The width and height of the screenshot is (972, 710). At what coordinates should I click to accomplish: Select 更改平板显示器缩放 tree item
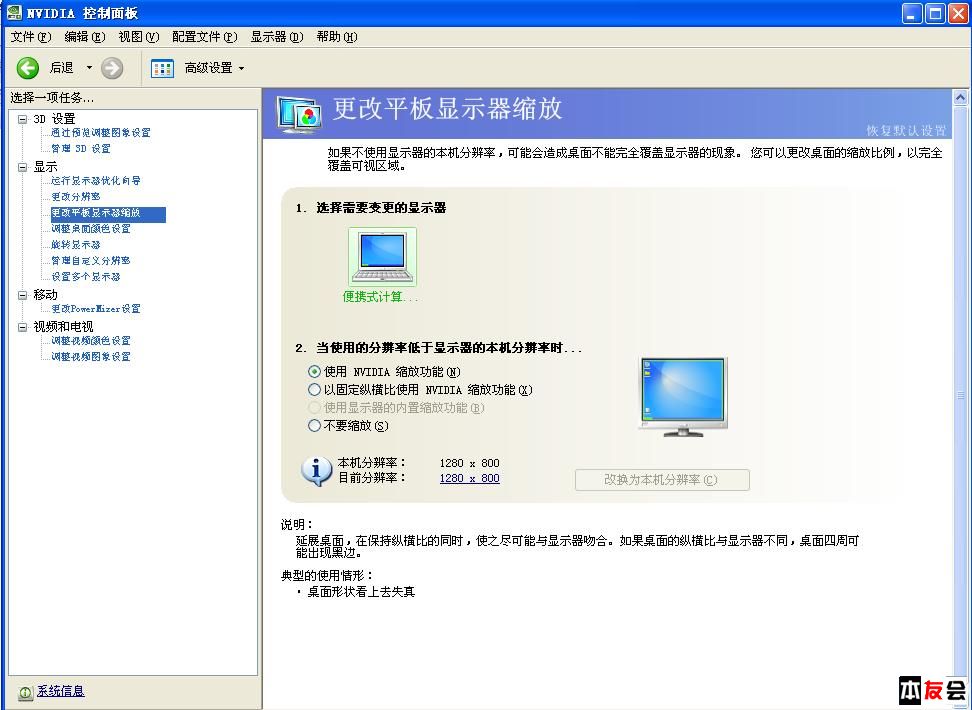tap(108, 213)
